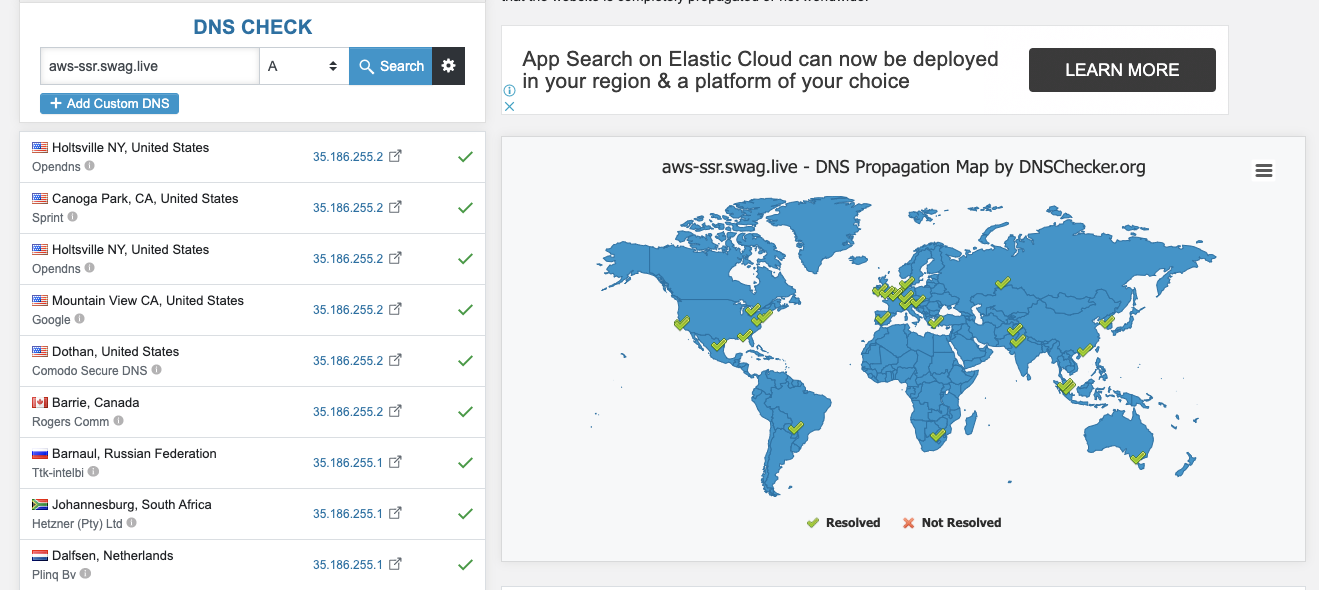The width and height of the screenshot is (1319, 590).
Task: Click the LEARN MORE ad button
Action: click(x=1122, y=70)
